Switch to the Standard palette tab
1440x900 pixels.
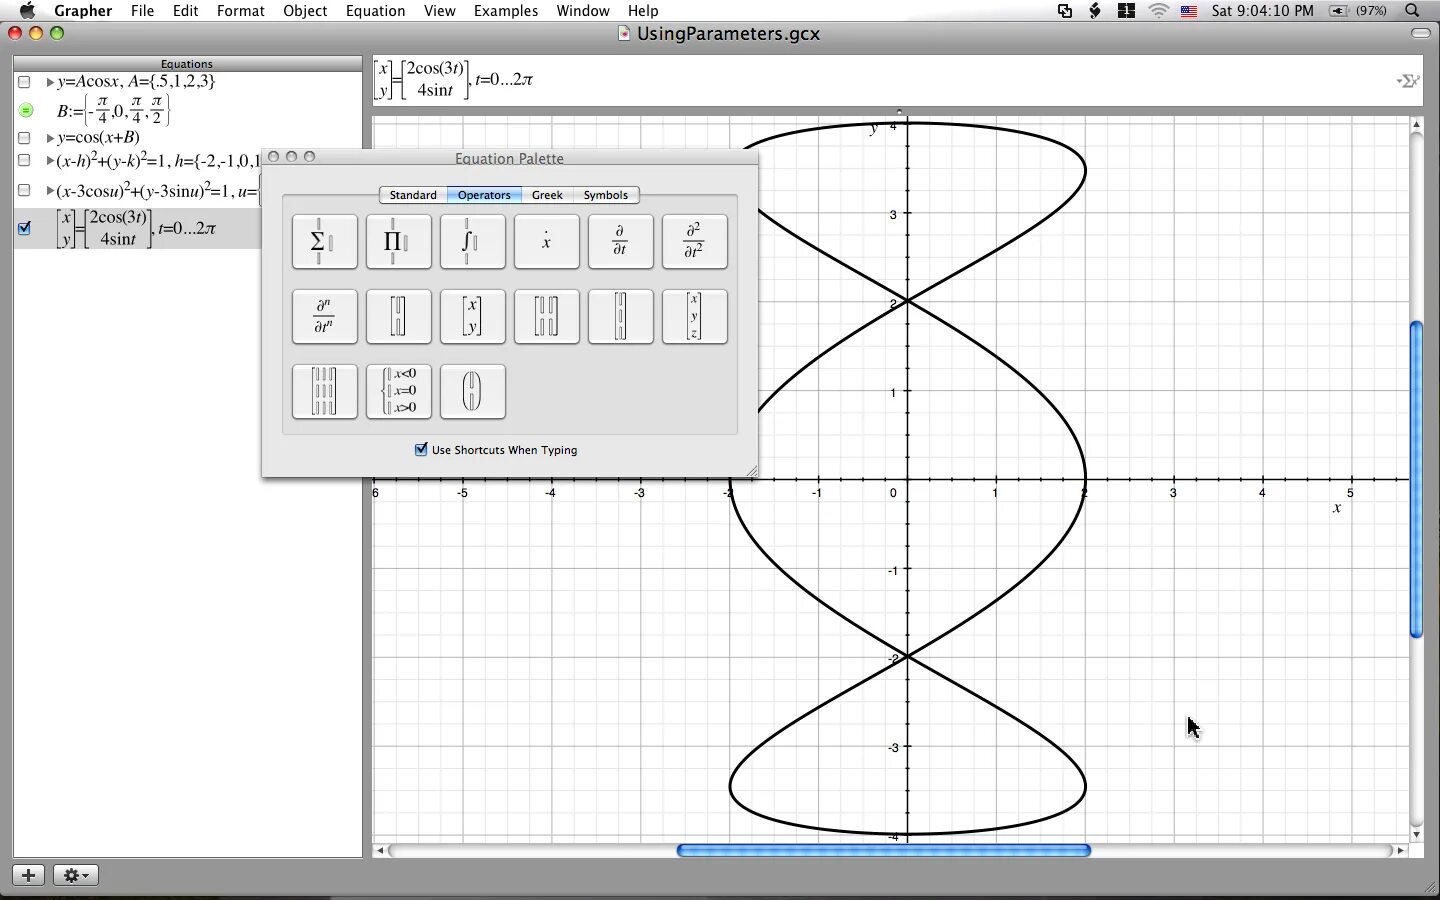(x=413, y=195)
